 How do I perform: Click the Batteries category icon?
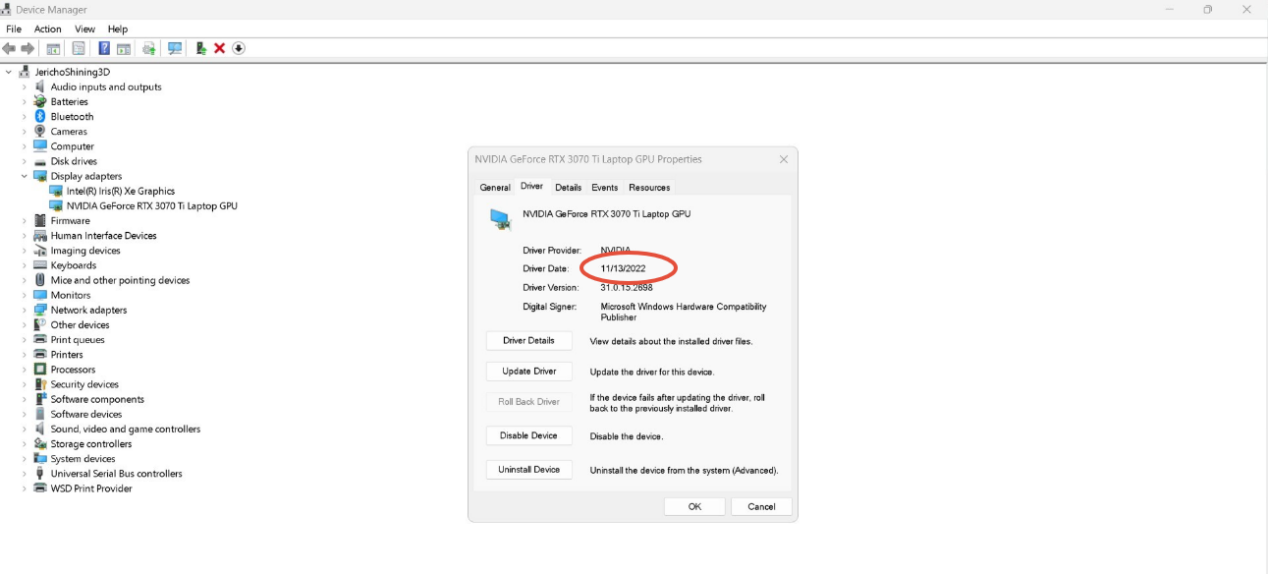coord(40,101)
